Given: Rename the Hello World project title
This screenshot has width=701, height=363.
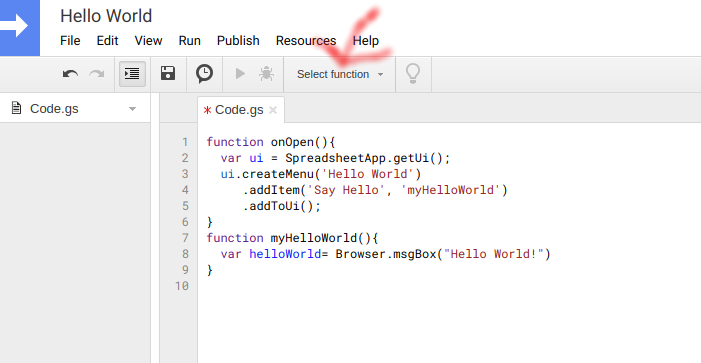Looking at the screenshot, I should coord(106,16).
